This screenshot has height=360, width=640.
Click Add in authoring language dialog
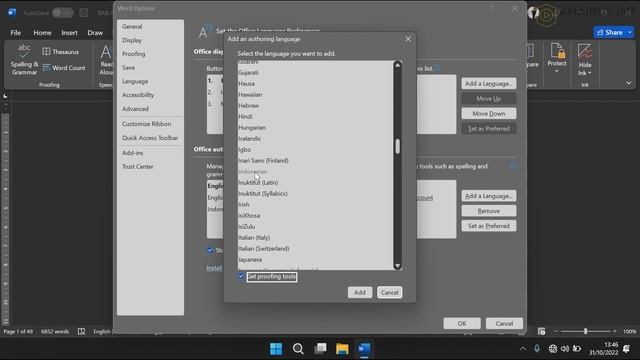coord(360,292)
